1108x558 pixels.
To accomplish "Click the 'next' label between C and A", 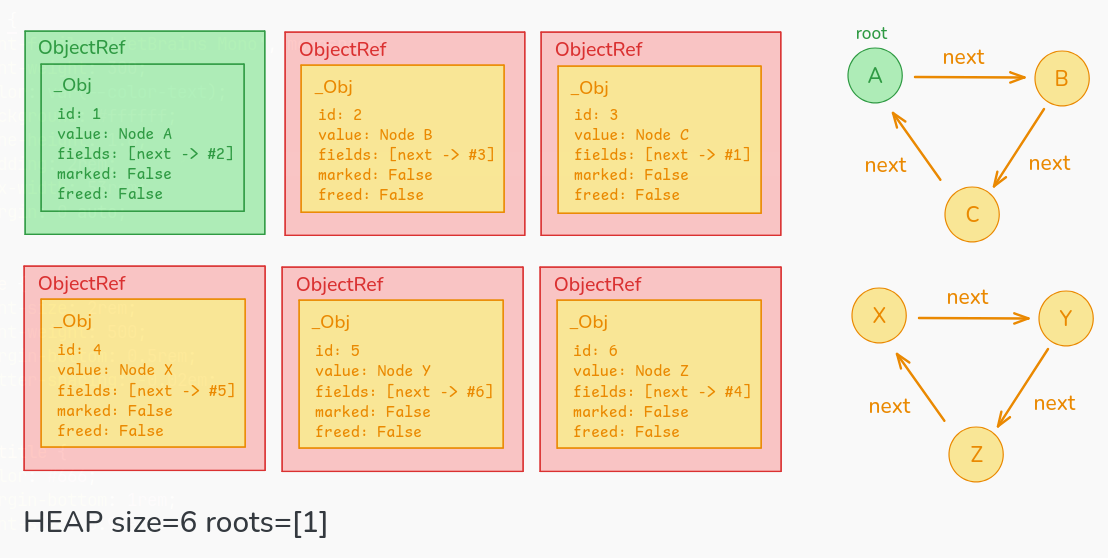I will pos(885,165).
